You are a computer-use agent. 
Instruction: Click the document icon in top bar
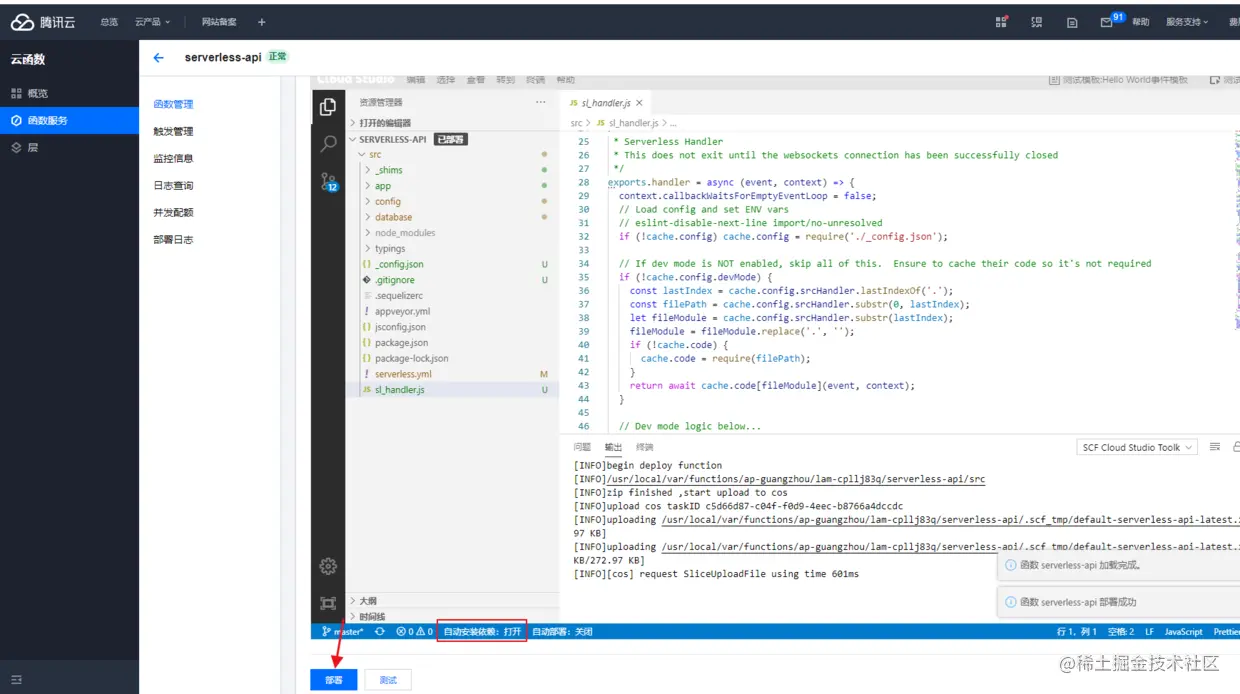pyautogui.click(x=1072, y=22)
